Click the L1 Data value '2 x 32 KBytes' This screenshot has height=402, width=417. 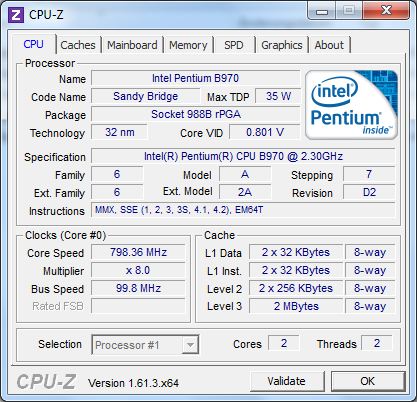click(x=296, y=252)
